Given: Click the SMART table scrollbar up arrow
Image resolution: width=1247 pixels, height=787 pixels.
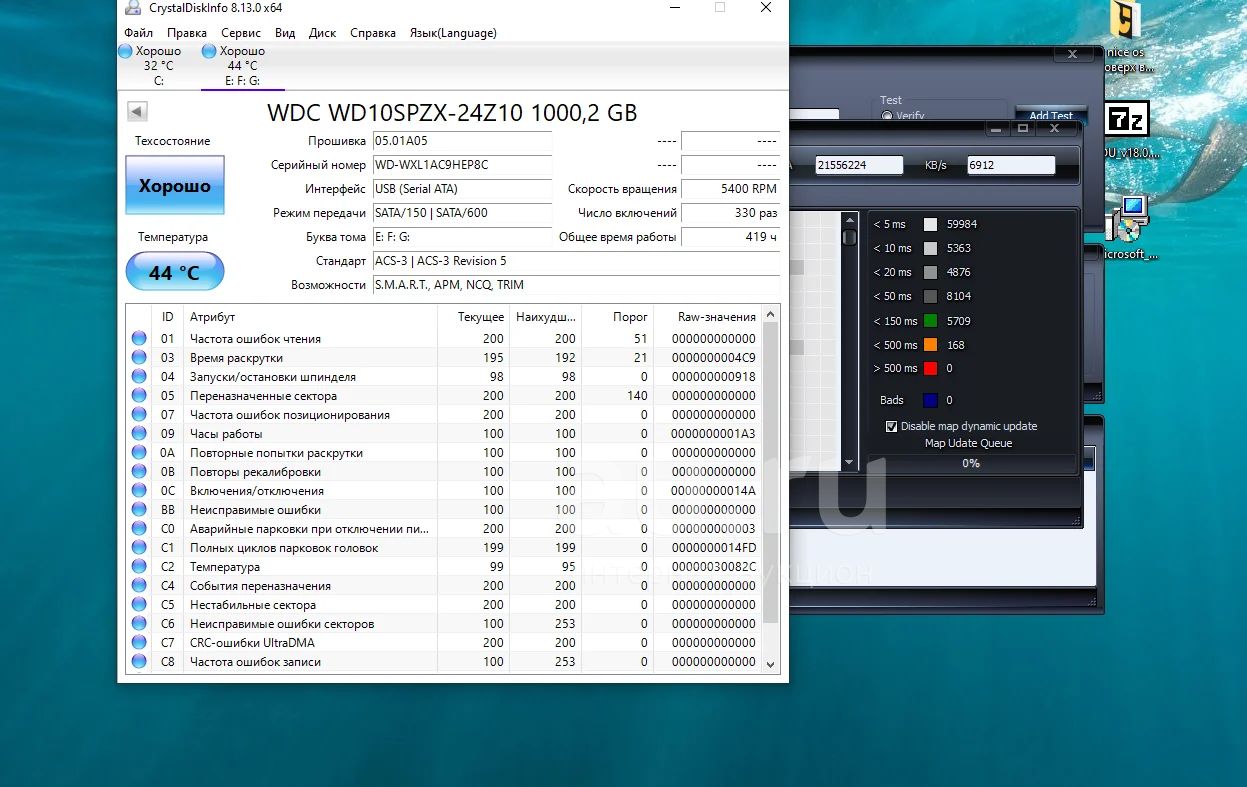Looking at the screenshot, I should pos(770,315).
